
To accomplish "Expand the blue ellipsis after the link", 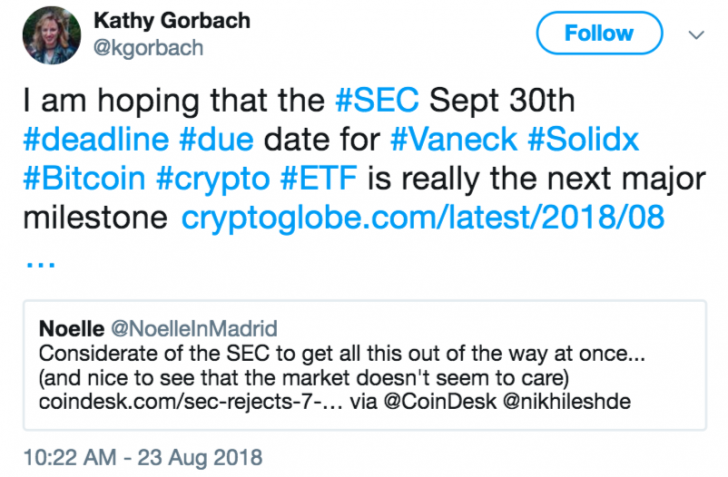I will coord(41,264).
